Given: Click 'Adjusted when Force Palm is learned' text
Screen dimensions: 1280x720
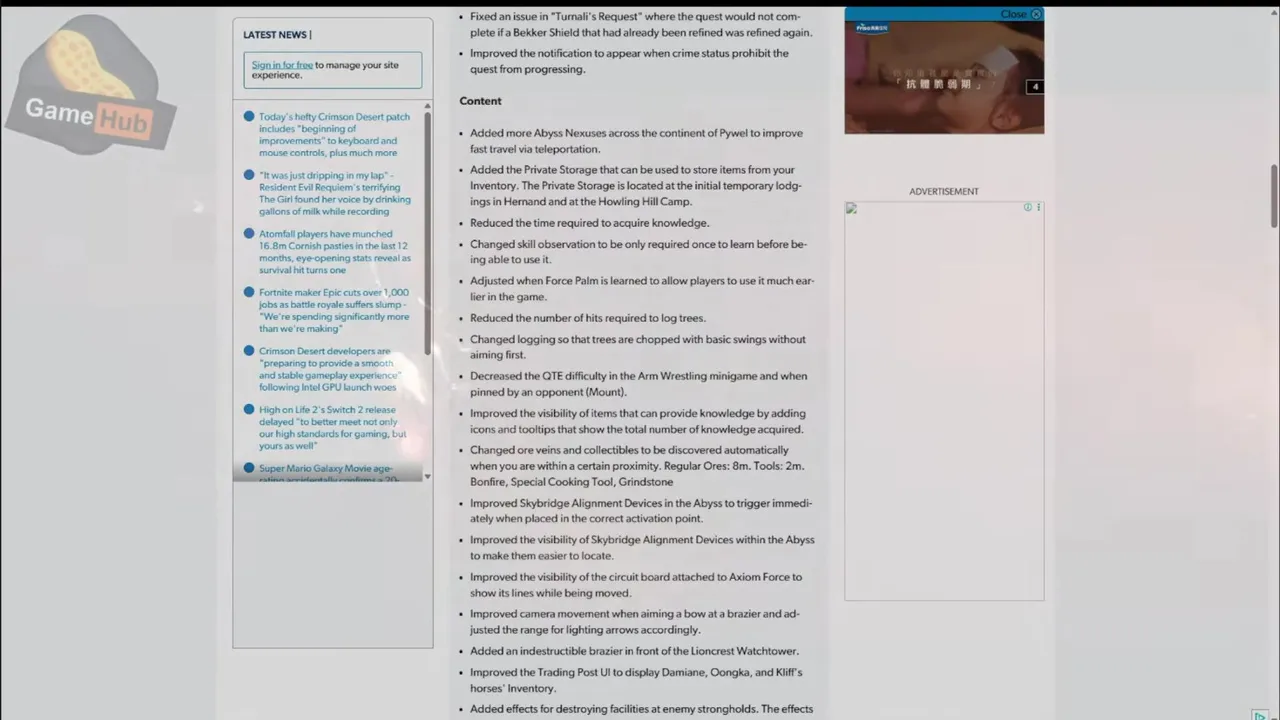Looking at the screenshot, I should [642, 289].
